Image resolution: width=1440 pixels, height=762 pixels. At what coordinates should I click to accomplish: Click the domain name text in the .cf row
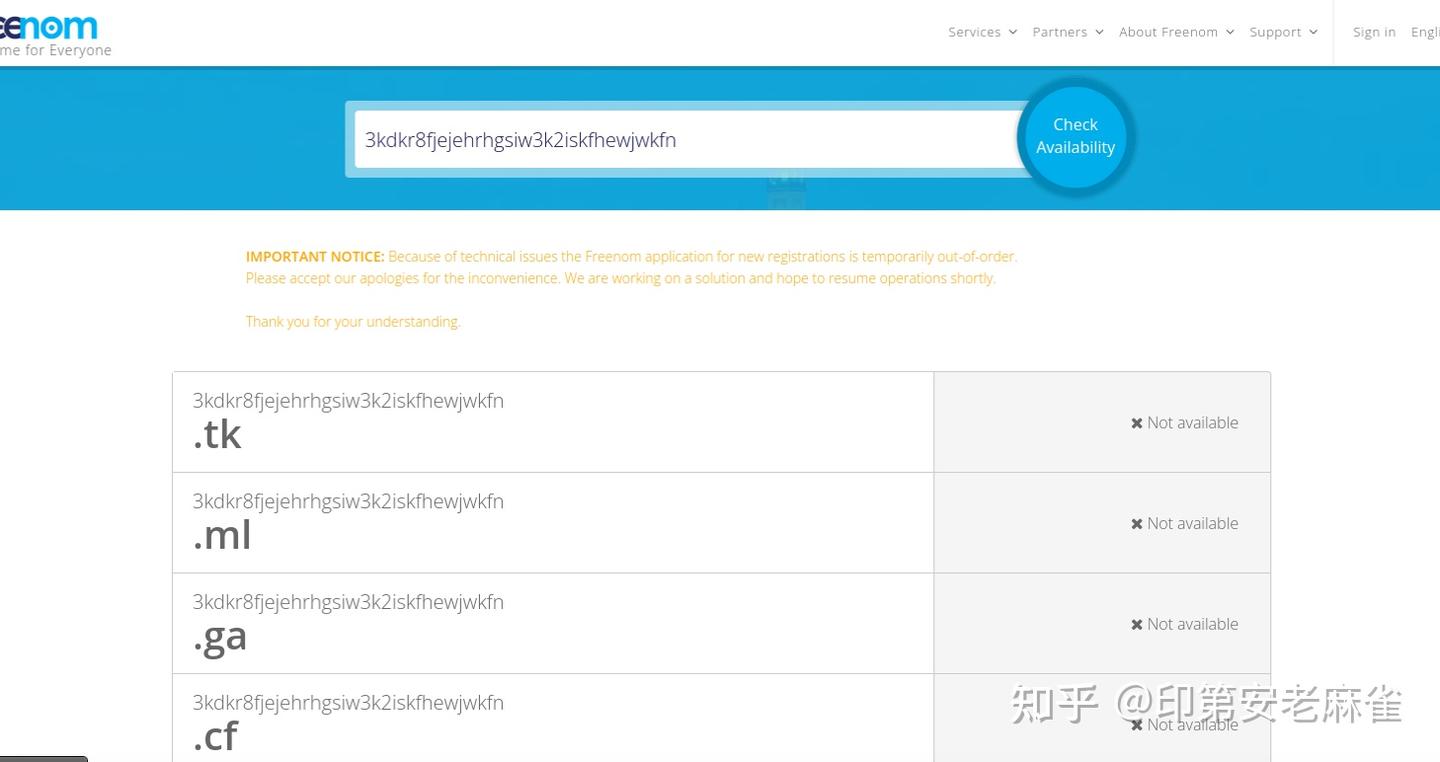(348, 702)
